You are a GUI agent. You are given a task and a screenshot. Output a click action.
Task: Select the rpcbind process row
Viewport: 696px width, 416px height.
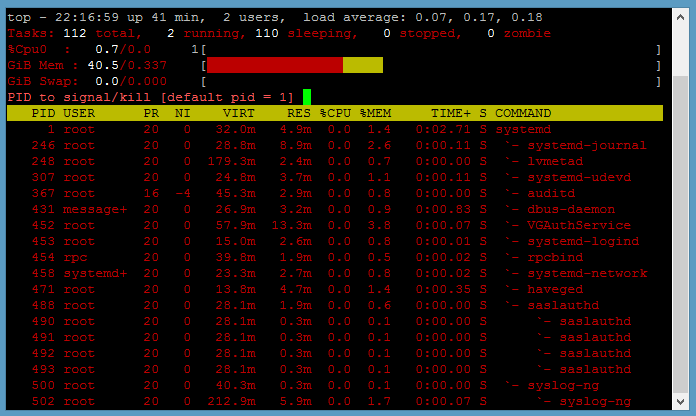(555, 257)
